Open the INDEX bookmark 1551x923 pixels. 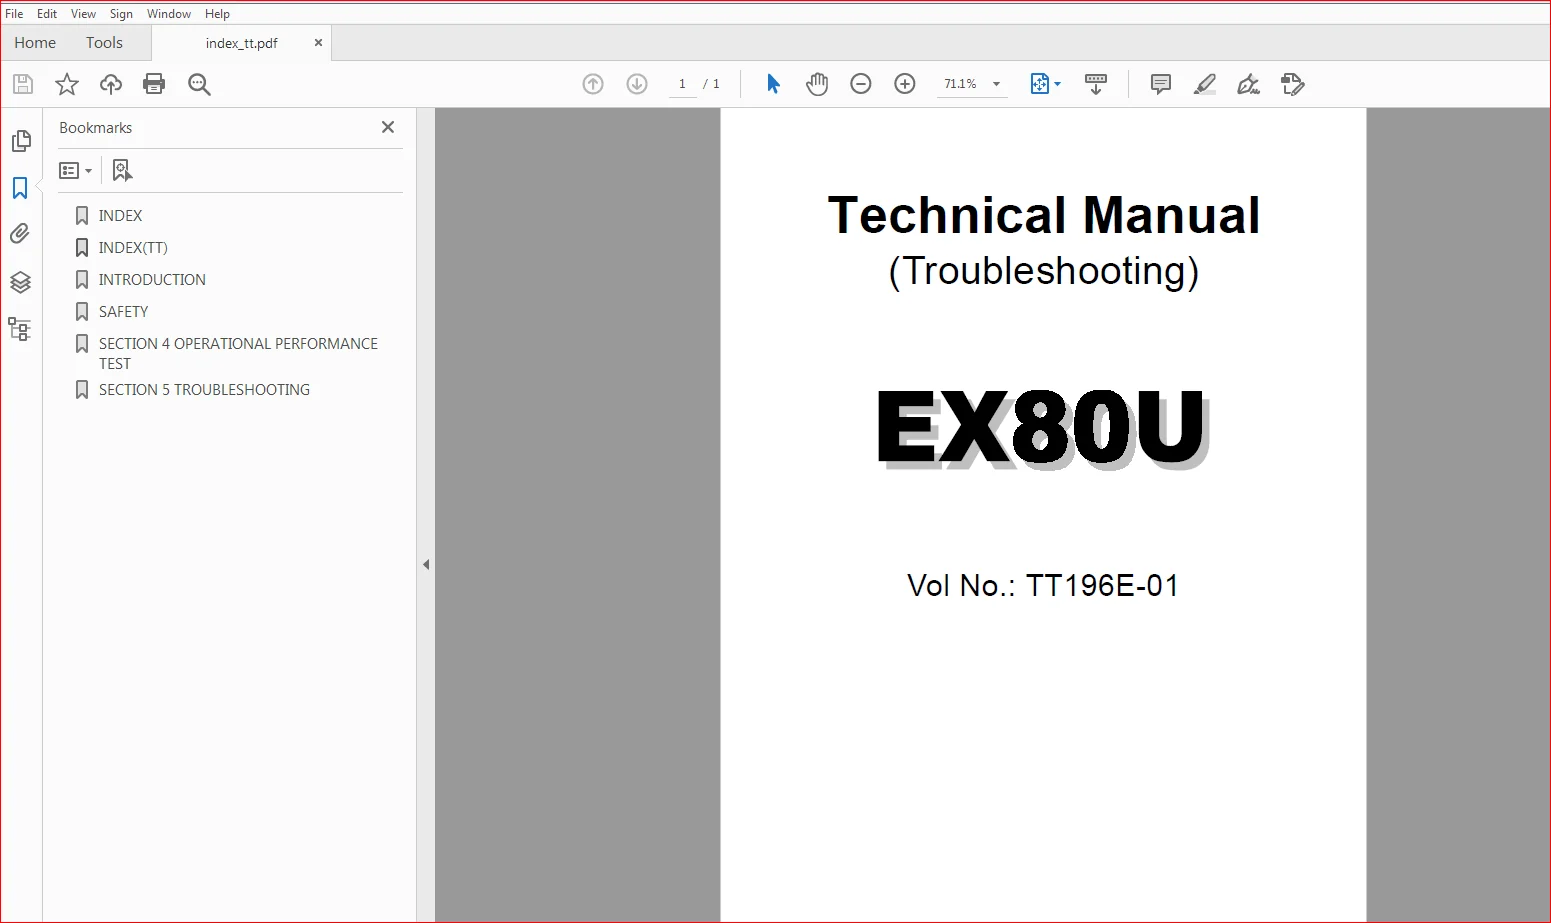tap(120, 216)
